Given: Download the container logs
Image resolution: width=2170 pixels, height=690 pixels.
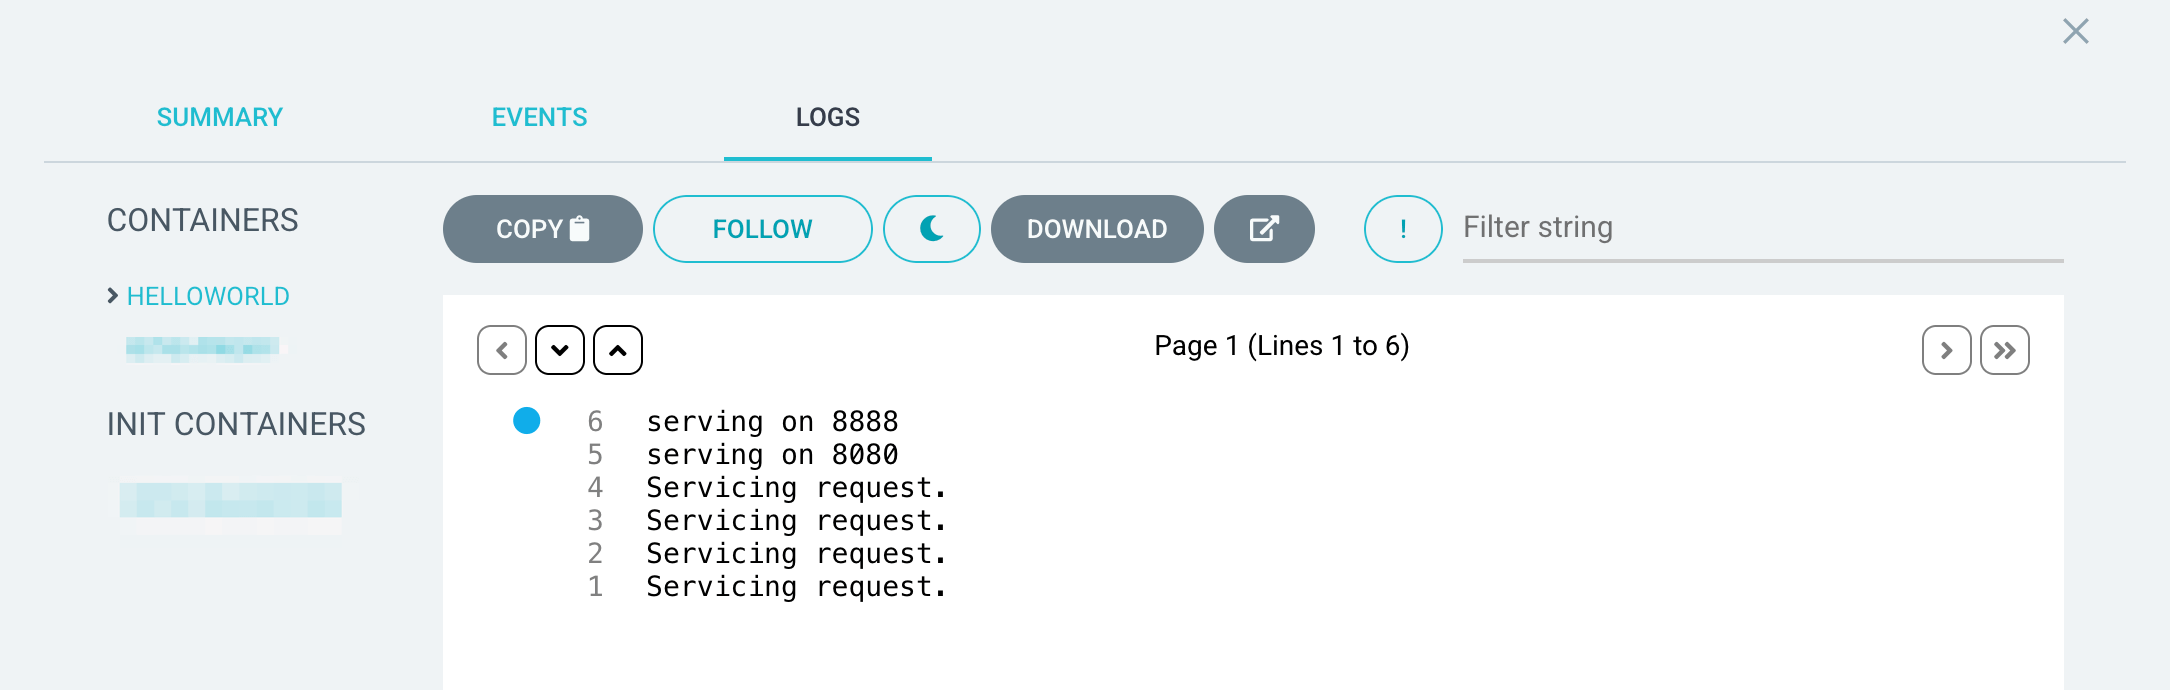Looking at the screenshot, I should 1096,228.
